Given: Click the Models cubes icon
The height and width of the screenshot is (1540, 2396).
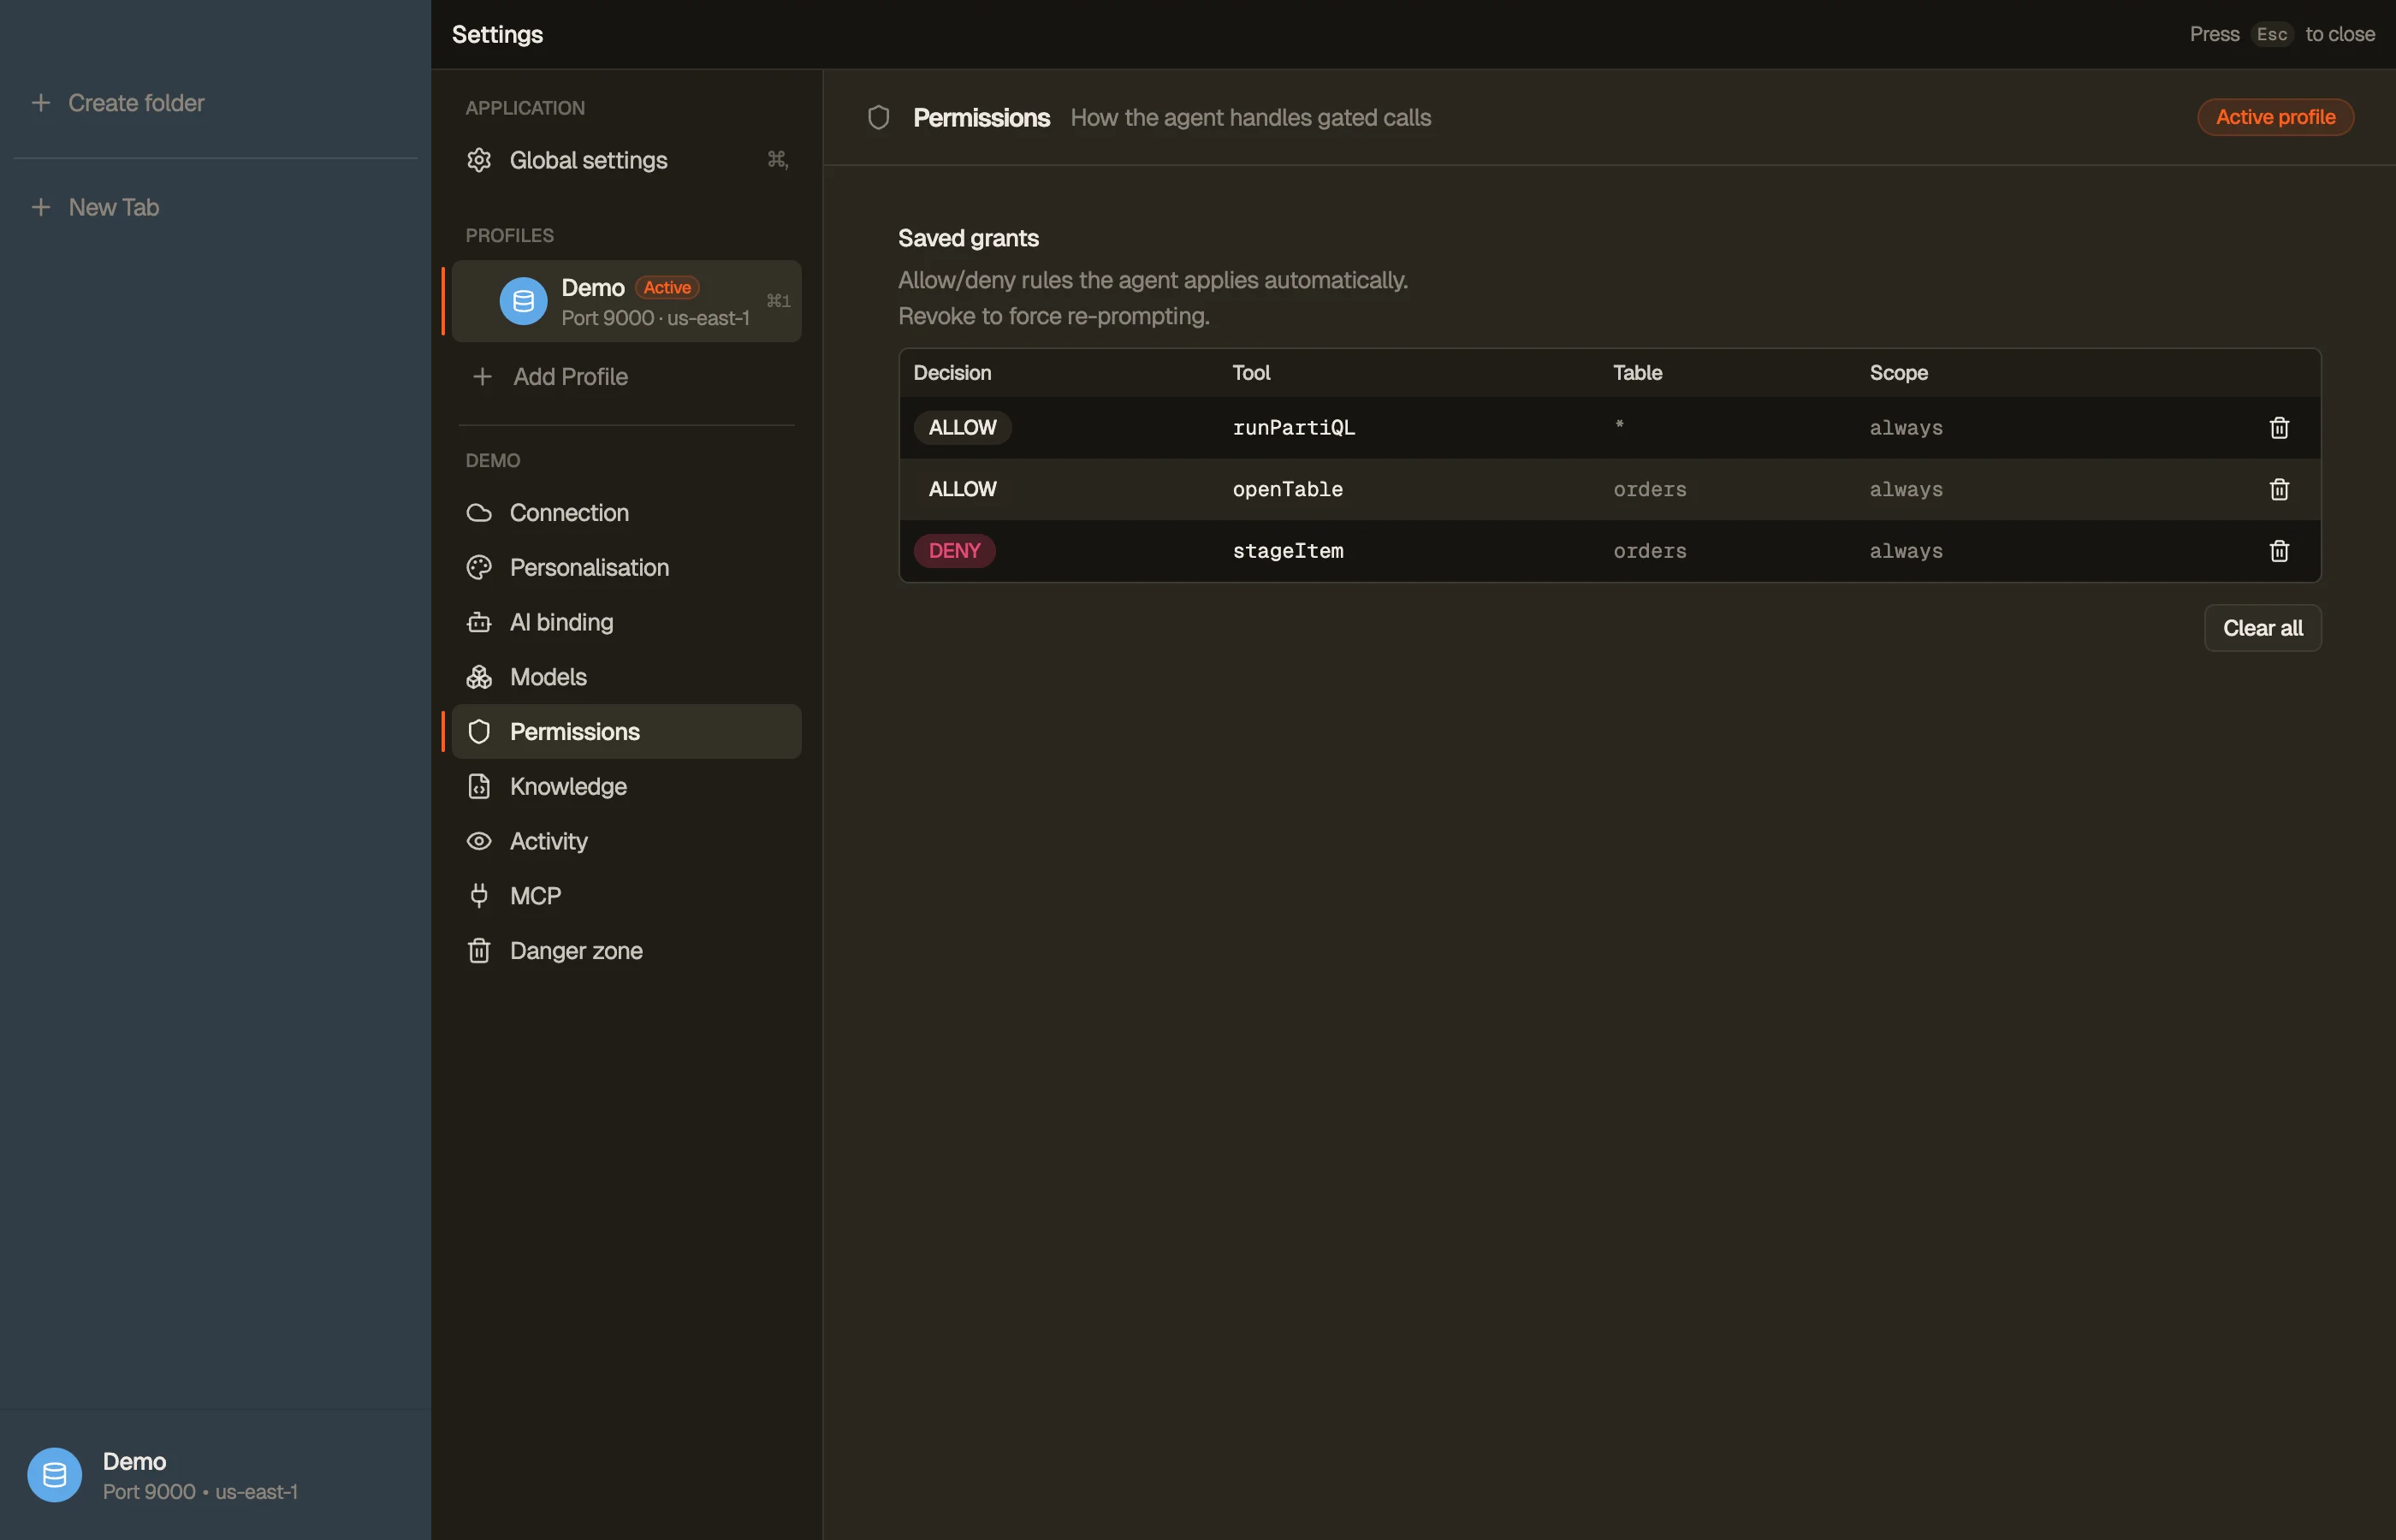Looking at the screenshot, I should (479, 677).
